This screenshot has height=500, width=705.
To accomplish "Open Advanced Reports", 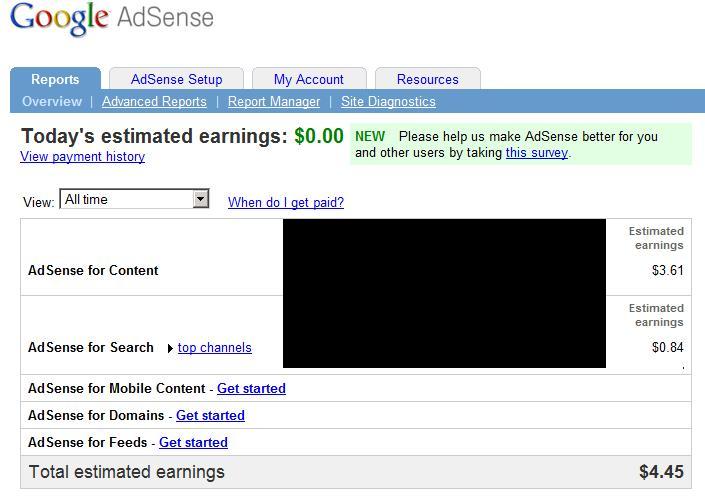I will pos(154,102).
